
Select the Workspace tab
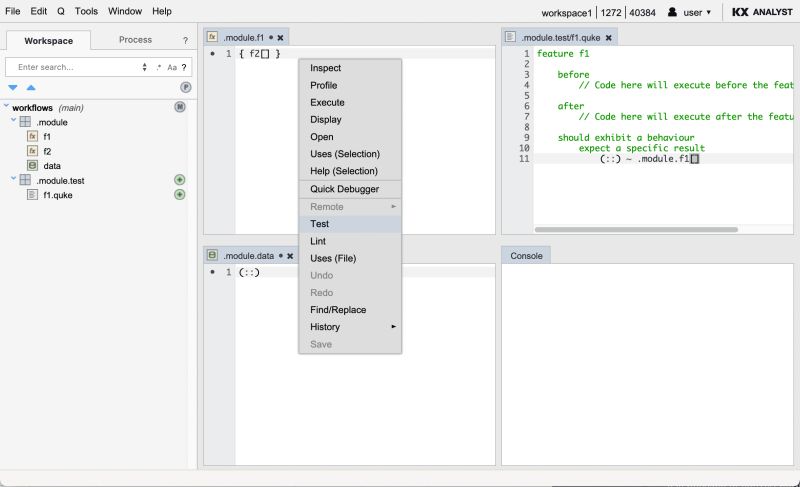[48, 40]
